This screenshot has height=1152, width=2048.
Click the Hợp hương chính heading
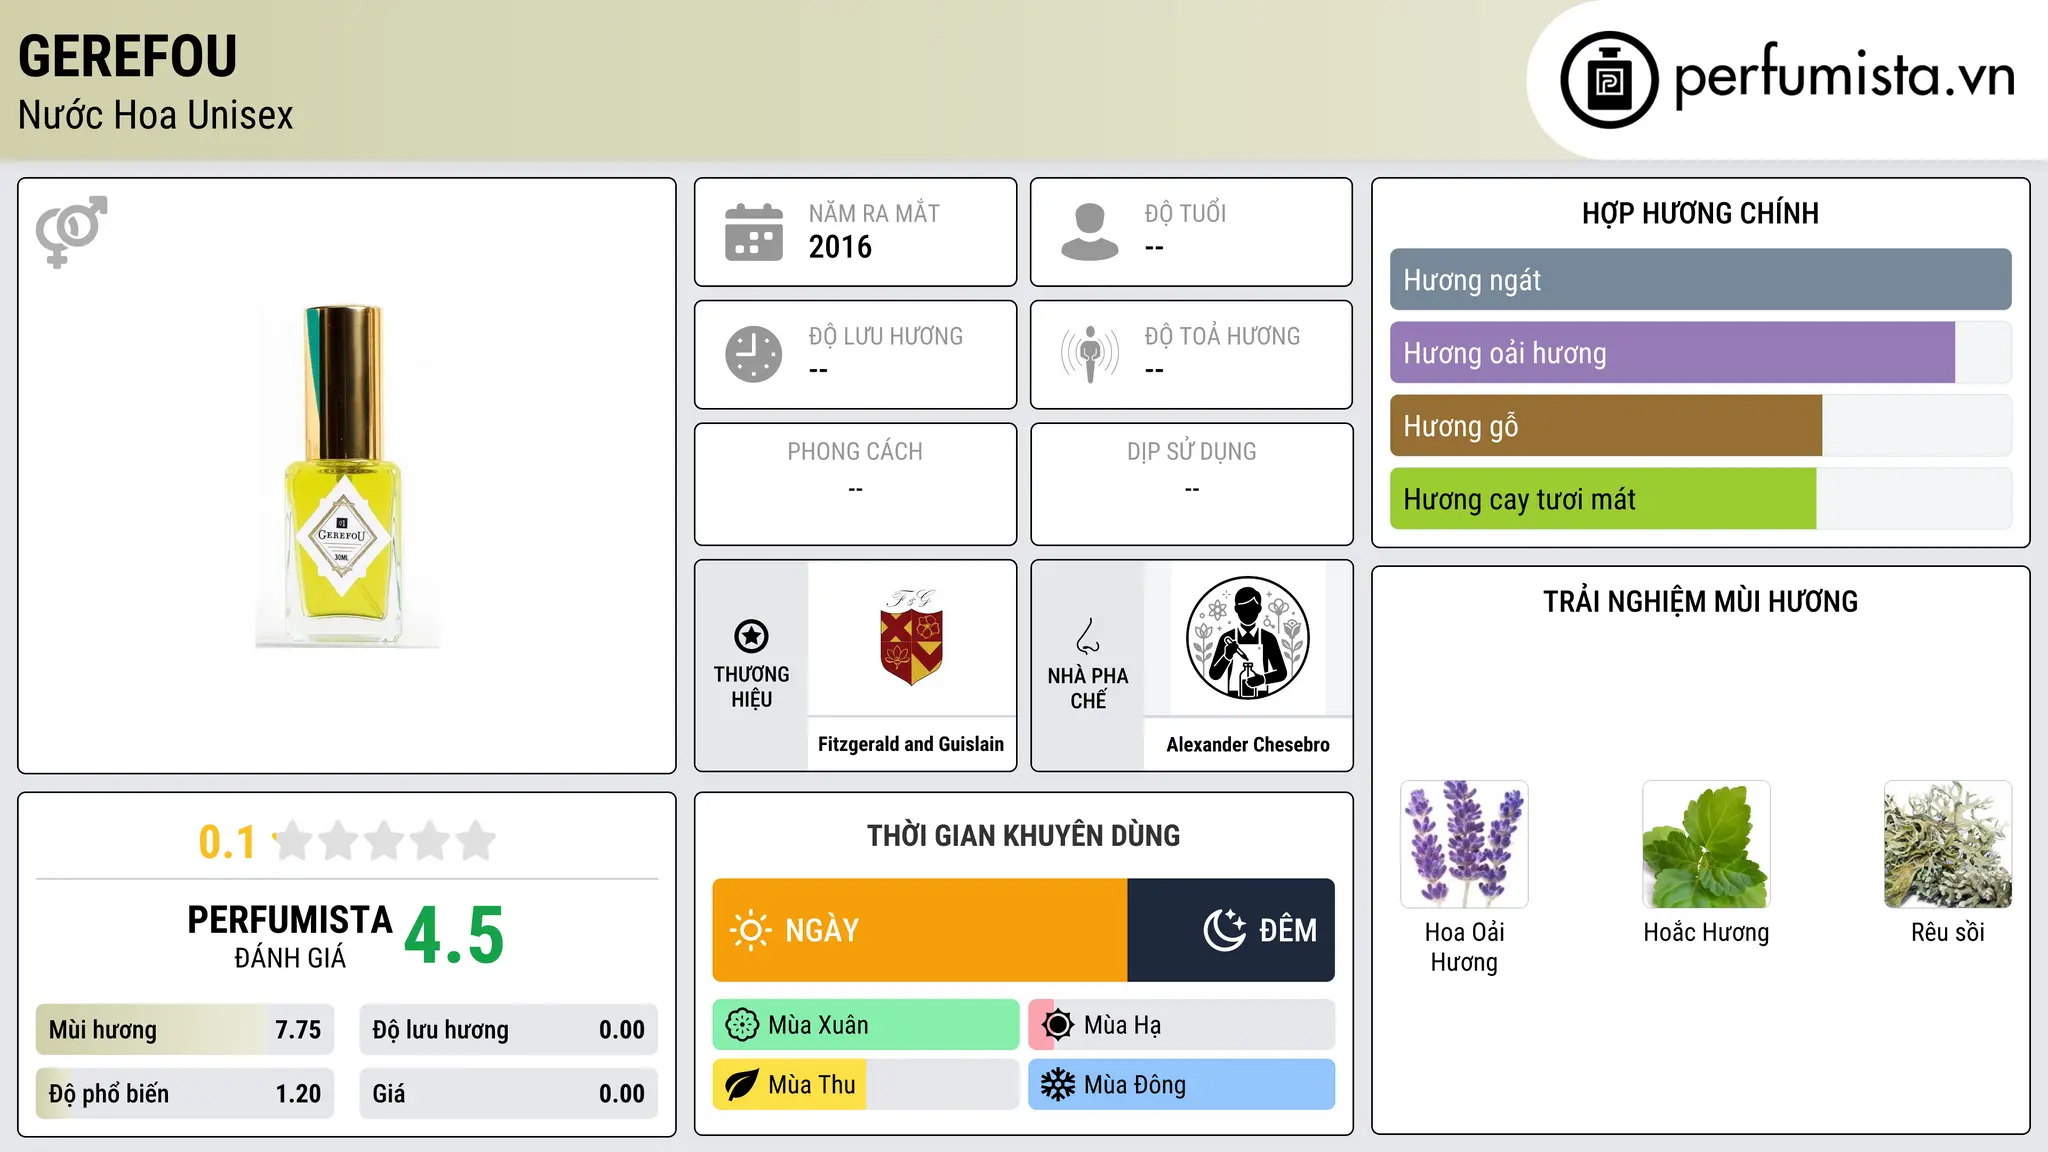coord(1700,213)
